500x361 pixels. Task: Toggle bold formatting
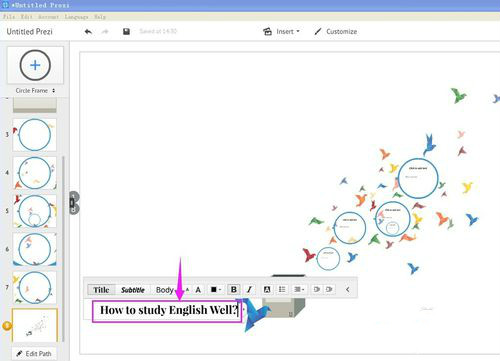point(234,290)
